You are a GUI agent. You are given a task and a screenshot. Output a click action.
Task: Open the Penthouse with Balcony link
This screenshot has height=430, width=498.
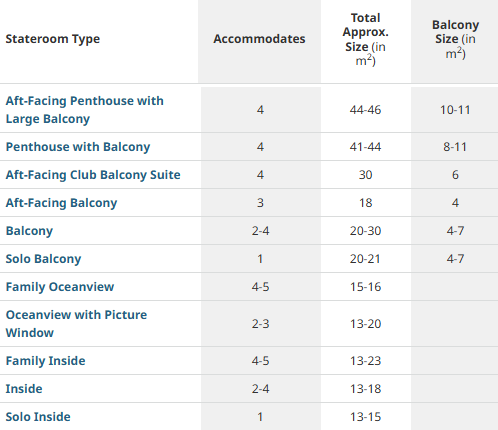[x=78, y=147]
